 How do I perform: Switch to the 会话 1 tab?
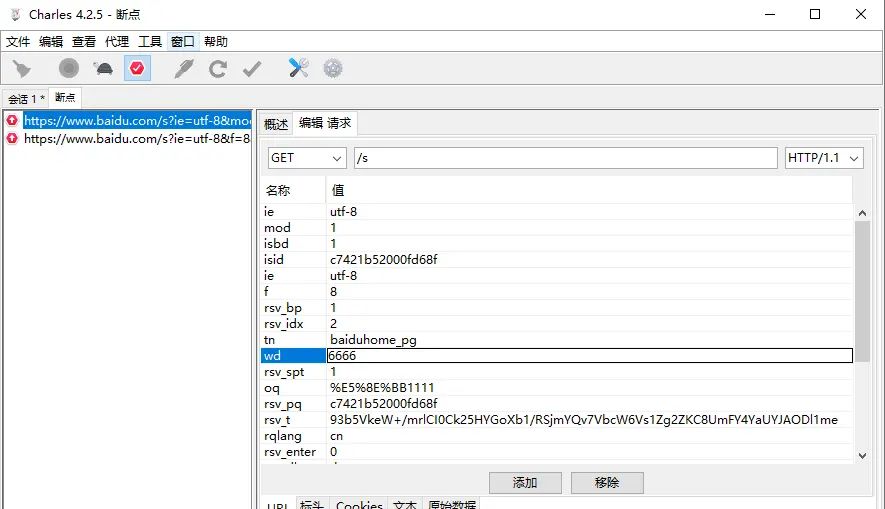26,99
